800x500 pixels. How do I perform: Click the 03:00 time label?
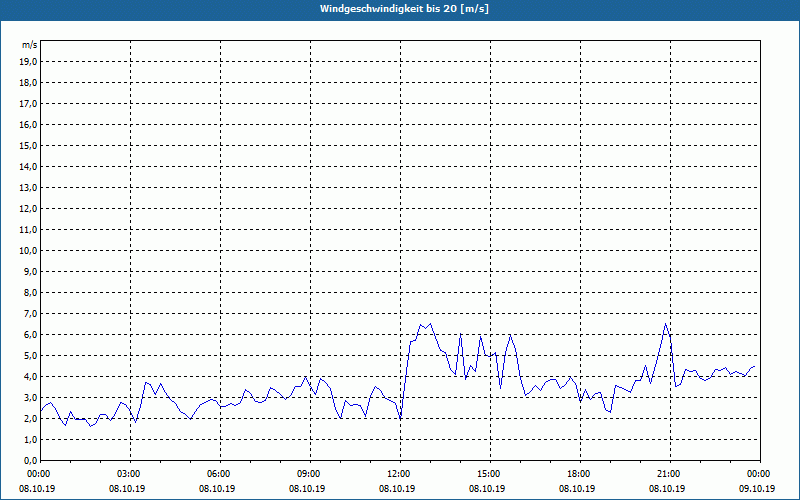(131, 474)
